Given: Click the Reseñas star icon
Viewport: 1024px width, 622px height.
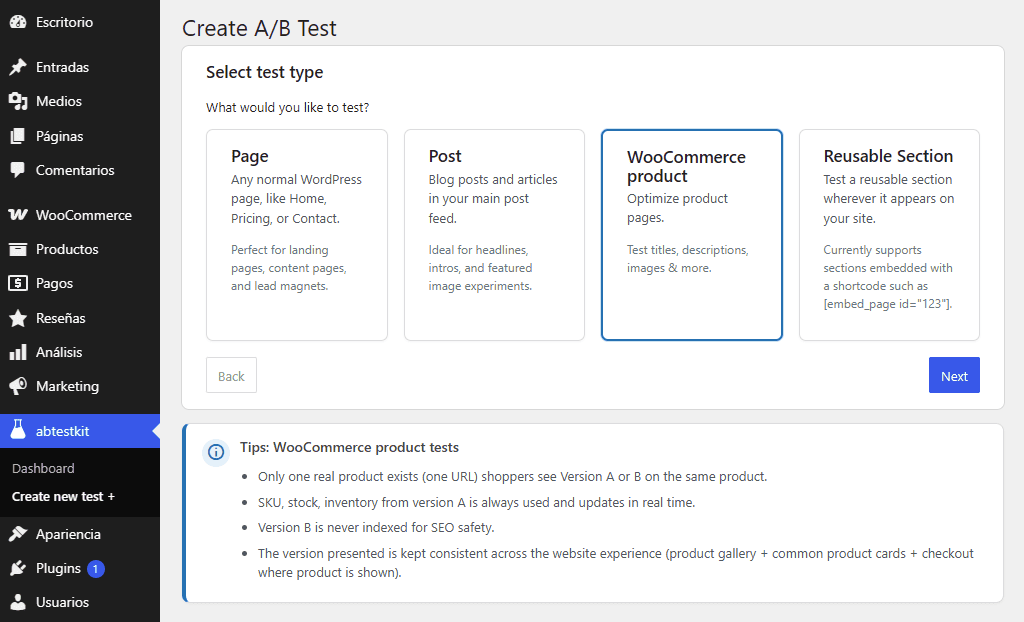Looking at the screenshot, I should pyautogui.click(x=18, y=318).
